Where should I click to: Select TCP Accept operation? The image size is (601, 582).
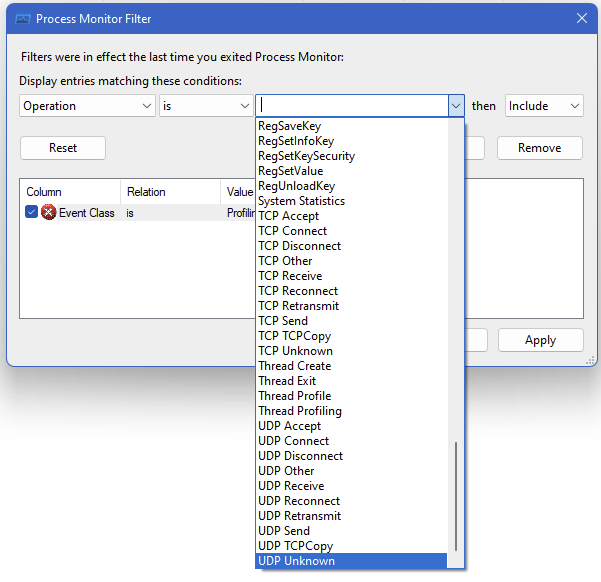click(x=351, y=215)
